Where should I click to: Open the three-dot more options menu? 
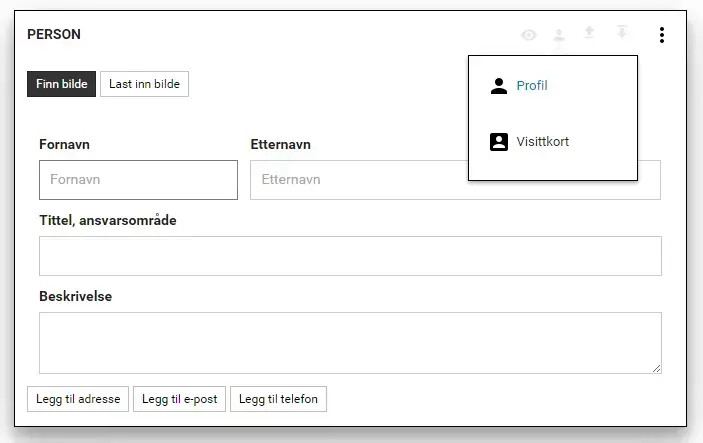pos(662,35)
